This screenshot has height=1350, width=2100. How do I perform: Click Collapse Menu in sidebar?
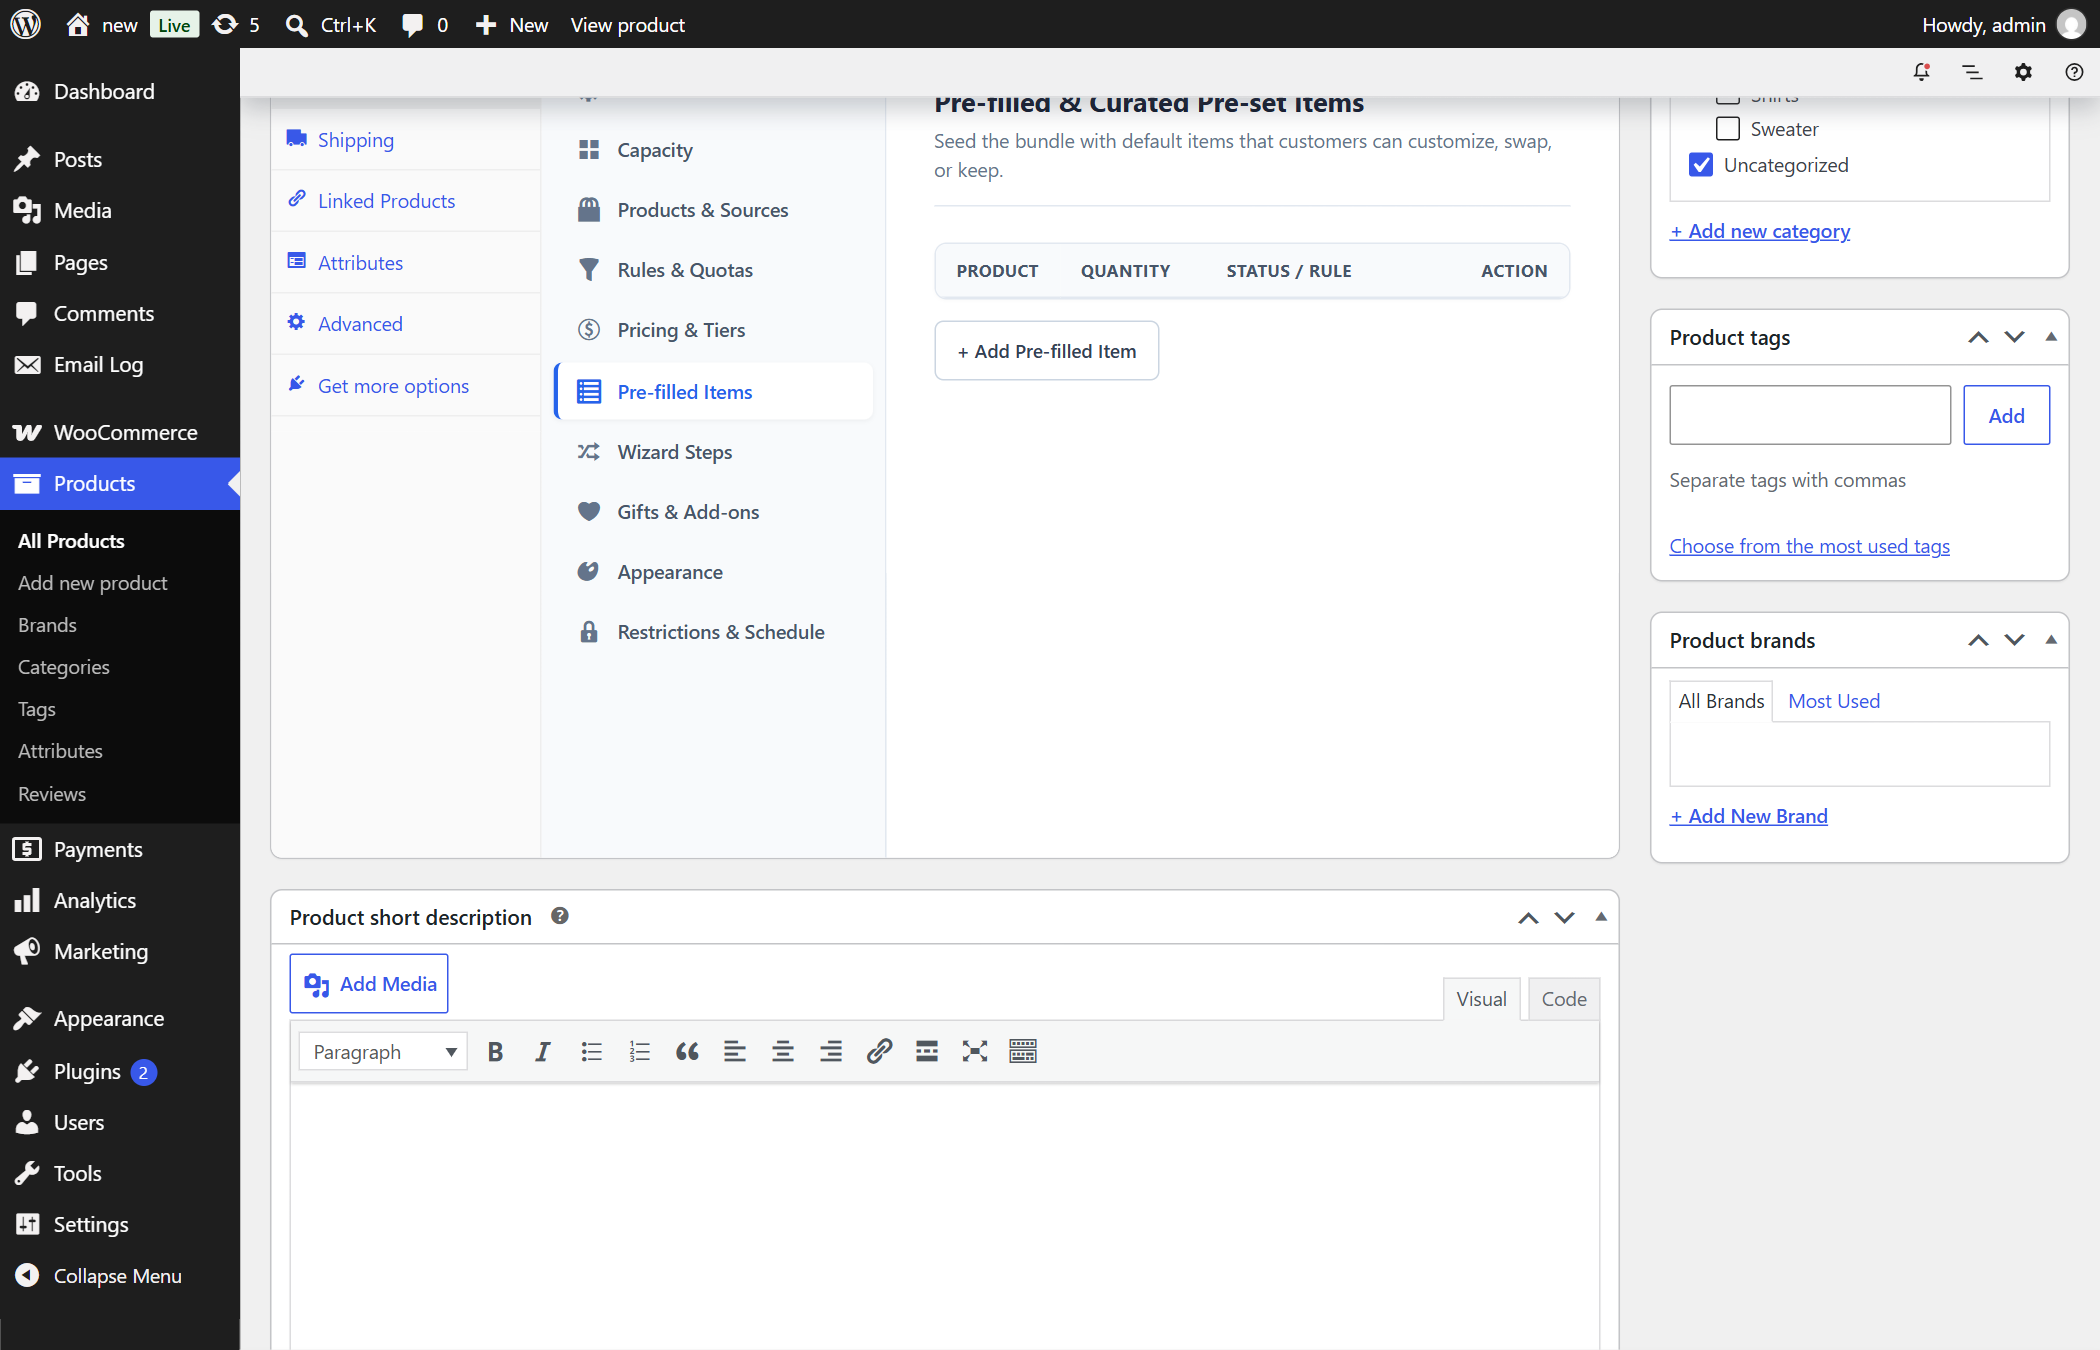120,1276
